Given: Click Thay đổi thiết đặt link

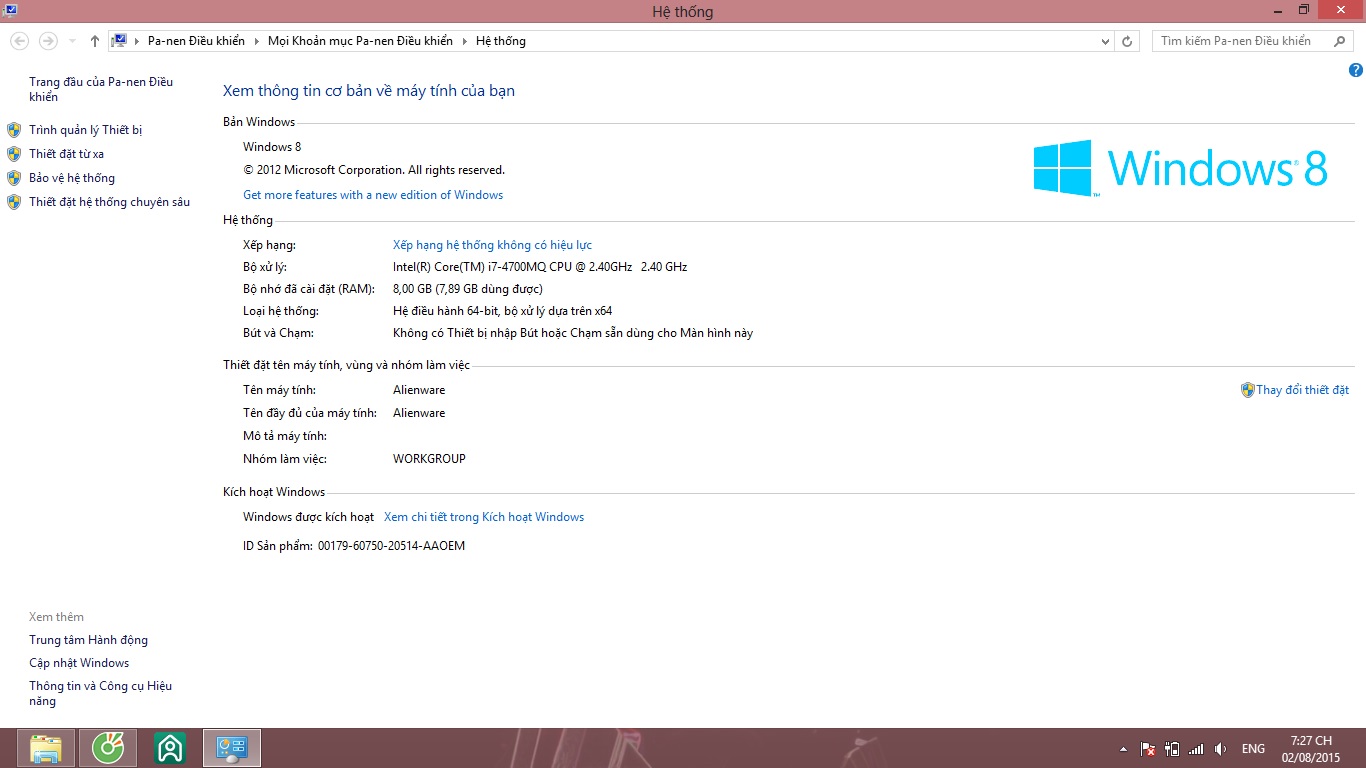Looking at the screenshot, I should [1302, 390].
